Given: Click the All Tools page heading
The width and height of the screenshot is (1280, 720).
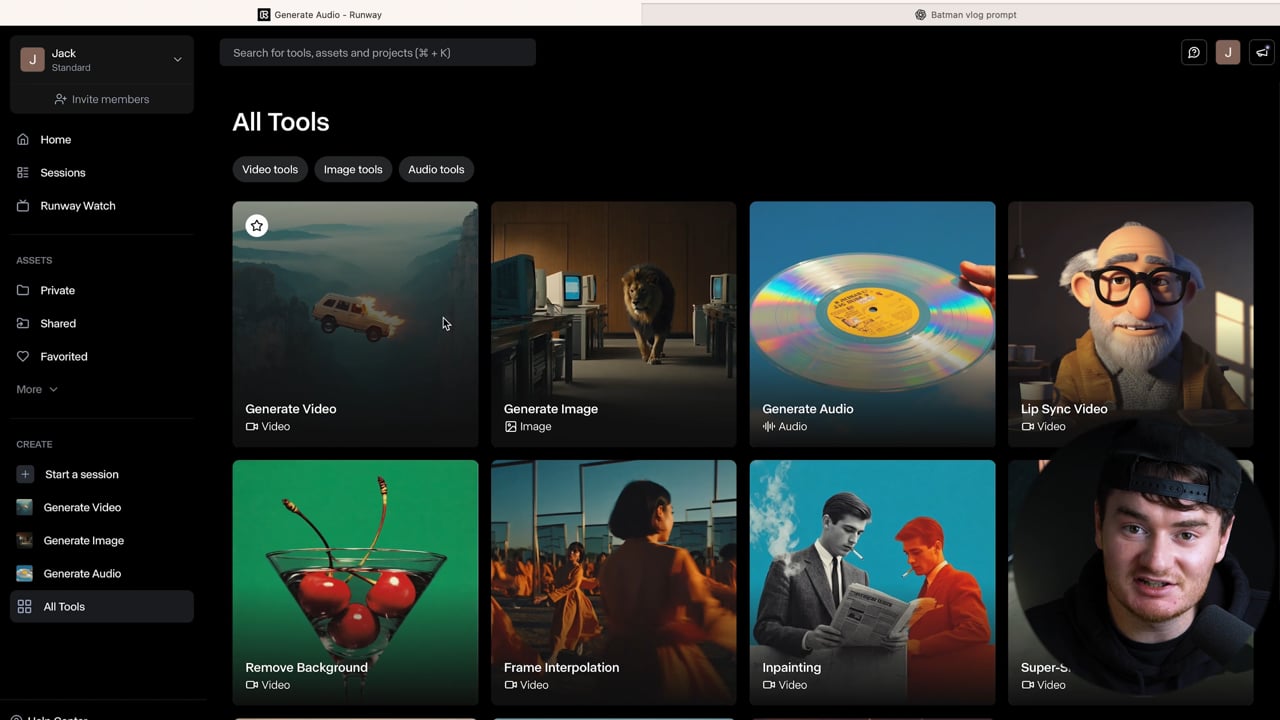Looking at the screenshot, I should tap(281, 122).
